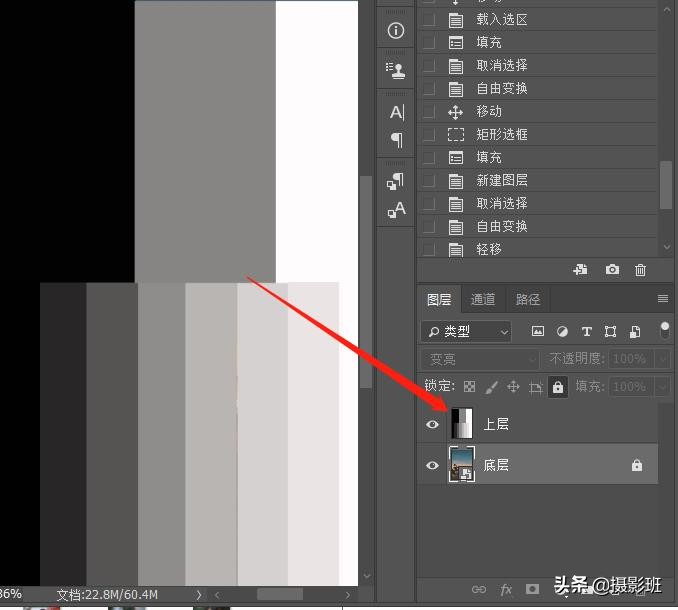Click the History panel vertical scrollbar thumb
678x610 pixels.
click(666, 185)
